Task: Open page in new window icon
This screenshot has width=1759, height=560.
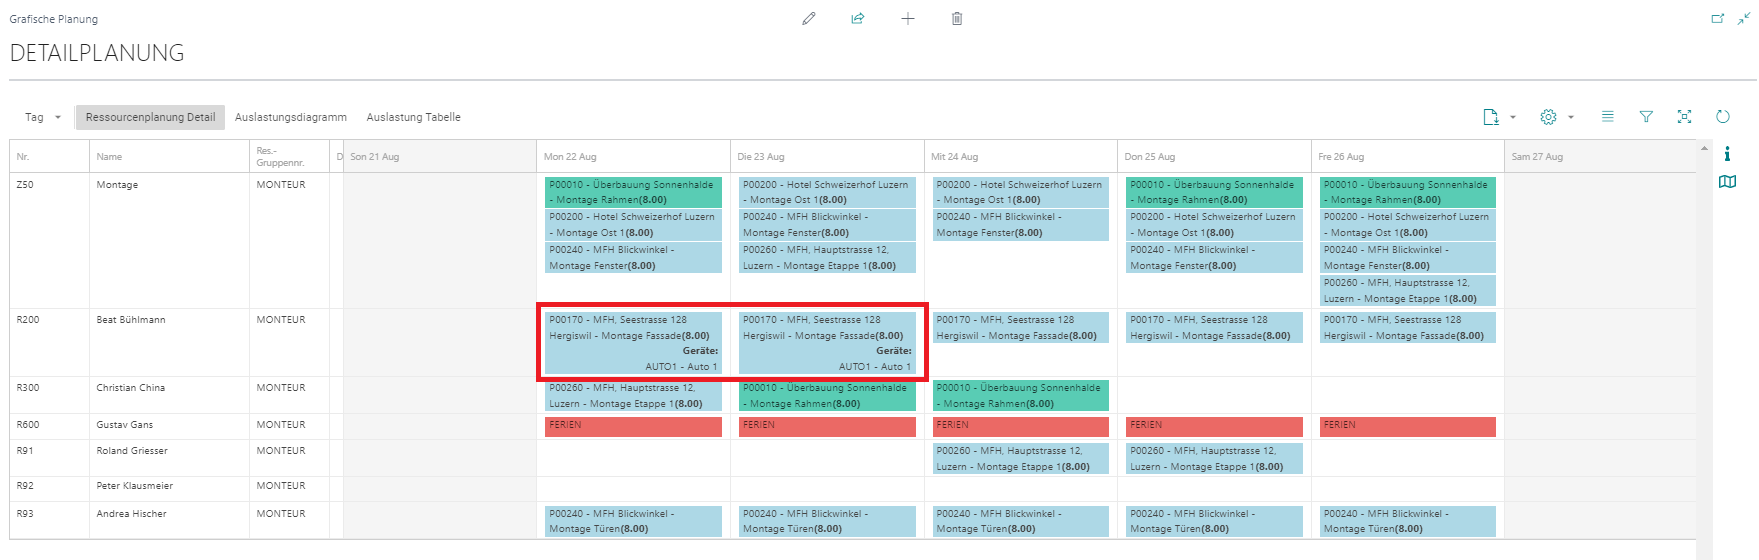Action: point(1718,18)
